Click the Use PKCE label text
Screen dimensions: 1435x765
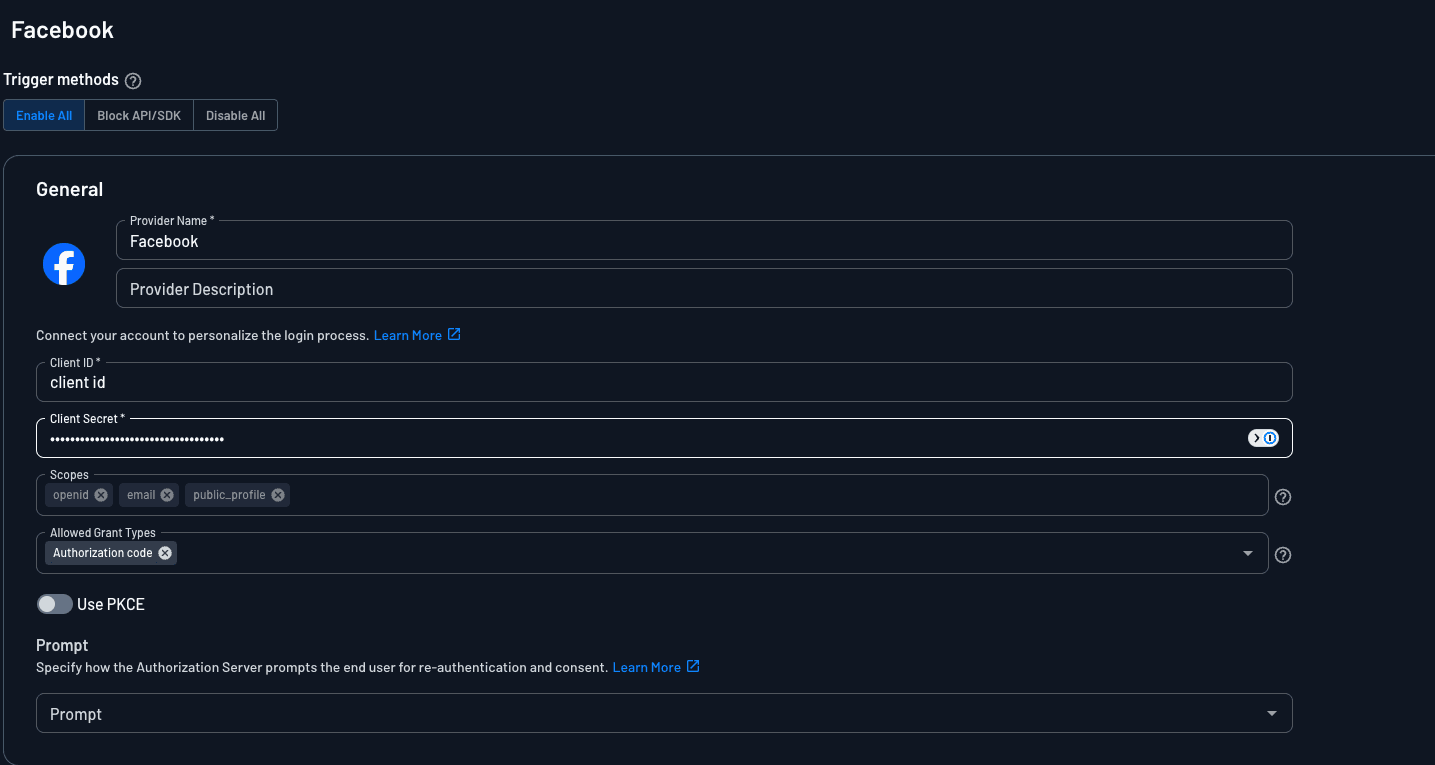click(111, 604)
